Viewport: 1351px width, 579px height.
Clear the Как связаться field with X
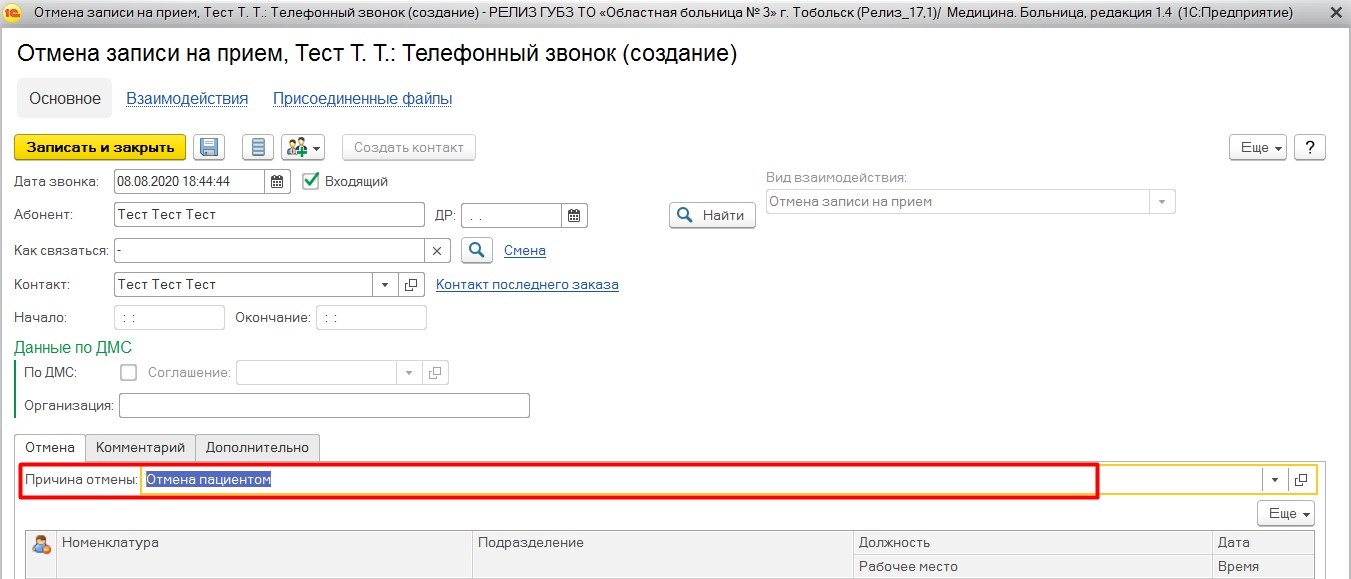[439, 250]
